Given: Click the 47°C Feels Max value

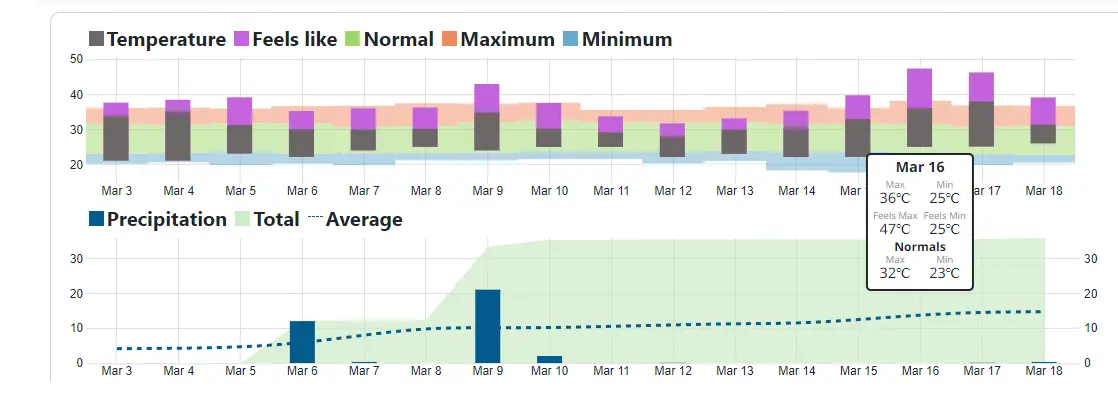Looking at the screenshot, I should coord(894,229).
